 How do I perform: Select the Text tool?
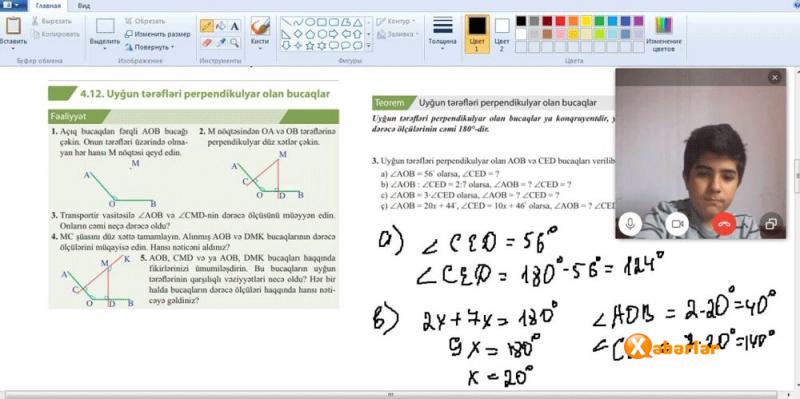coord(234,25)
